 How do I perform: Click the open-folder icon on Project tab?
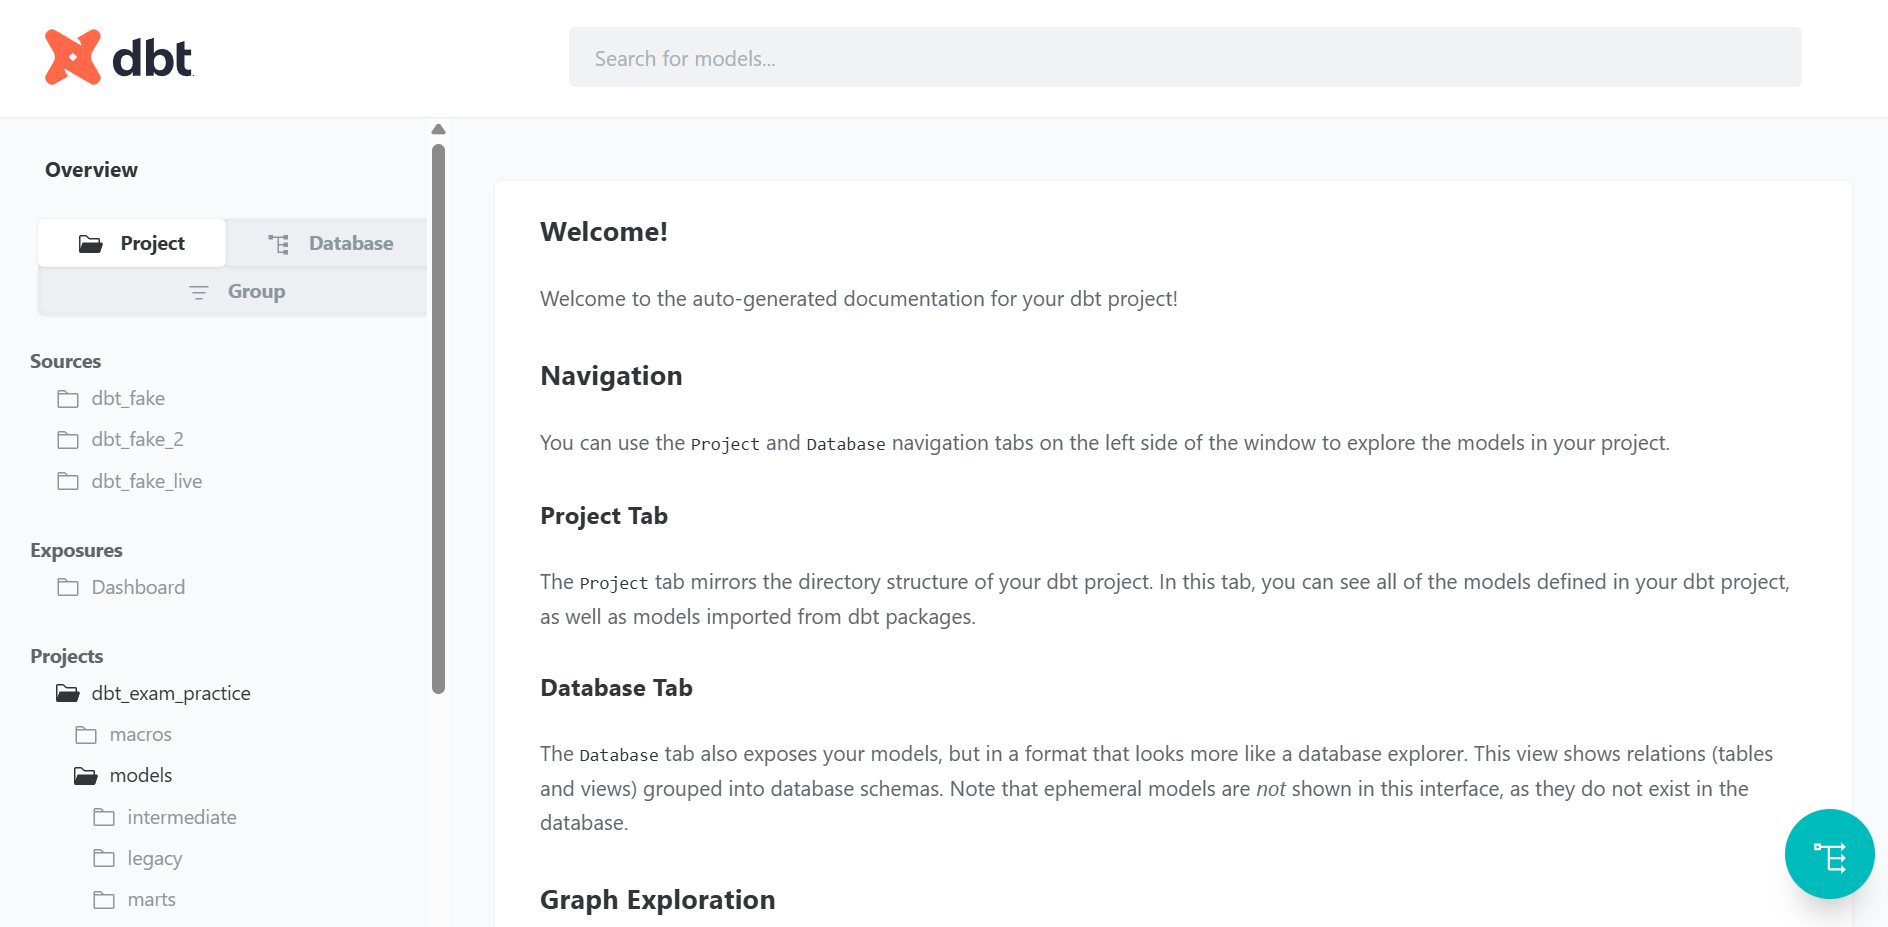tap(91, 244)
